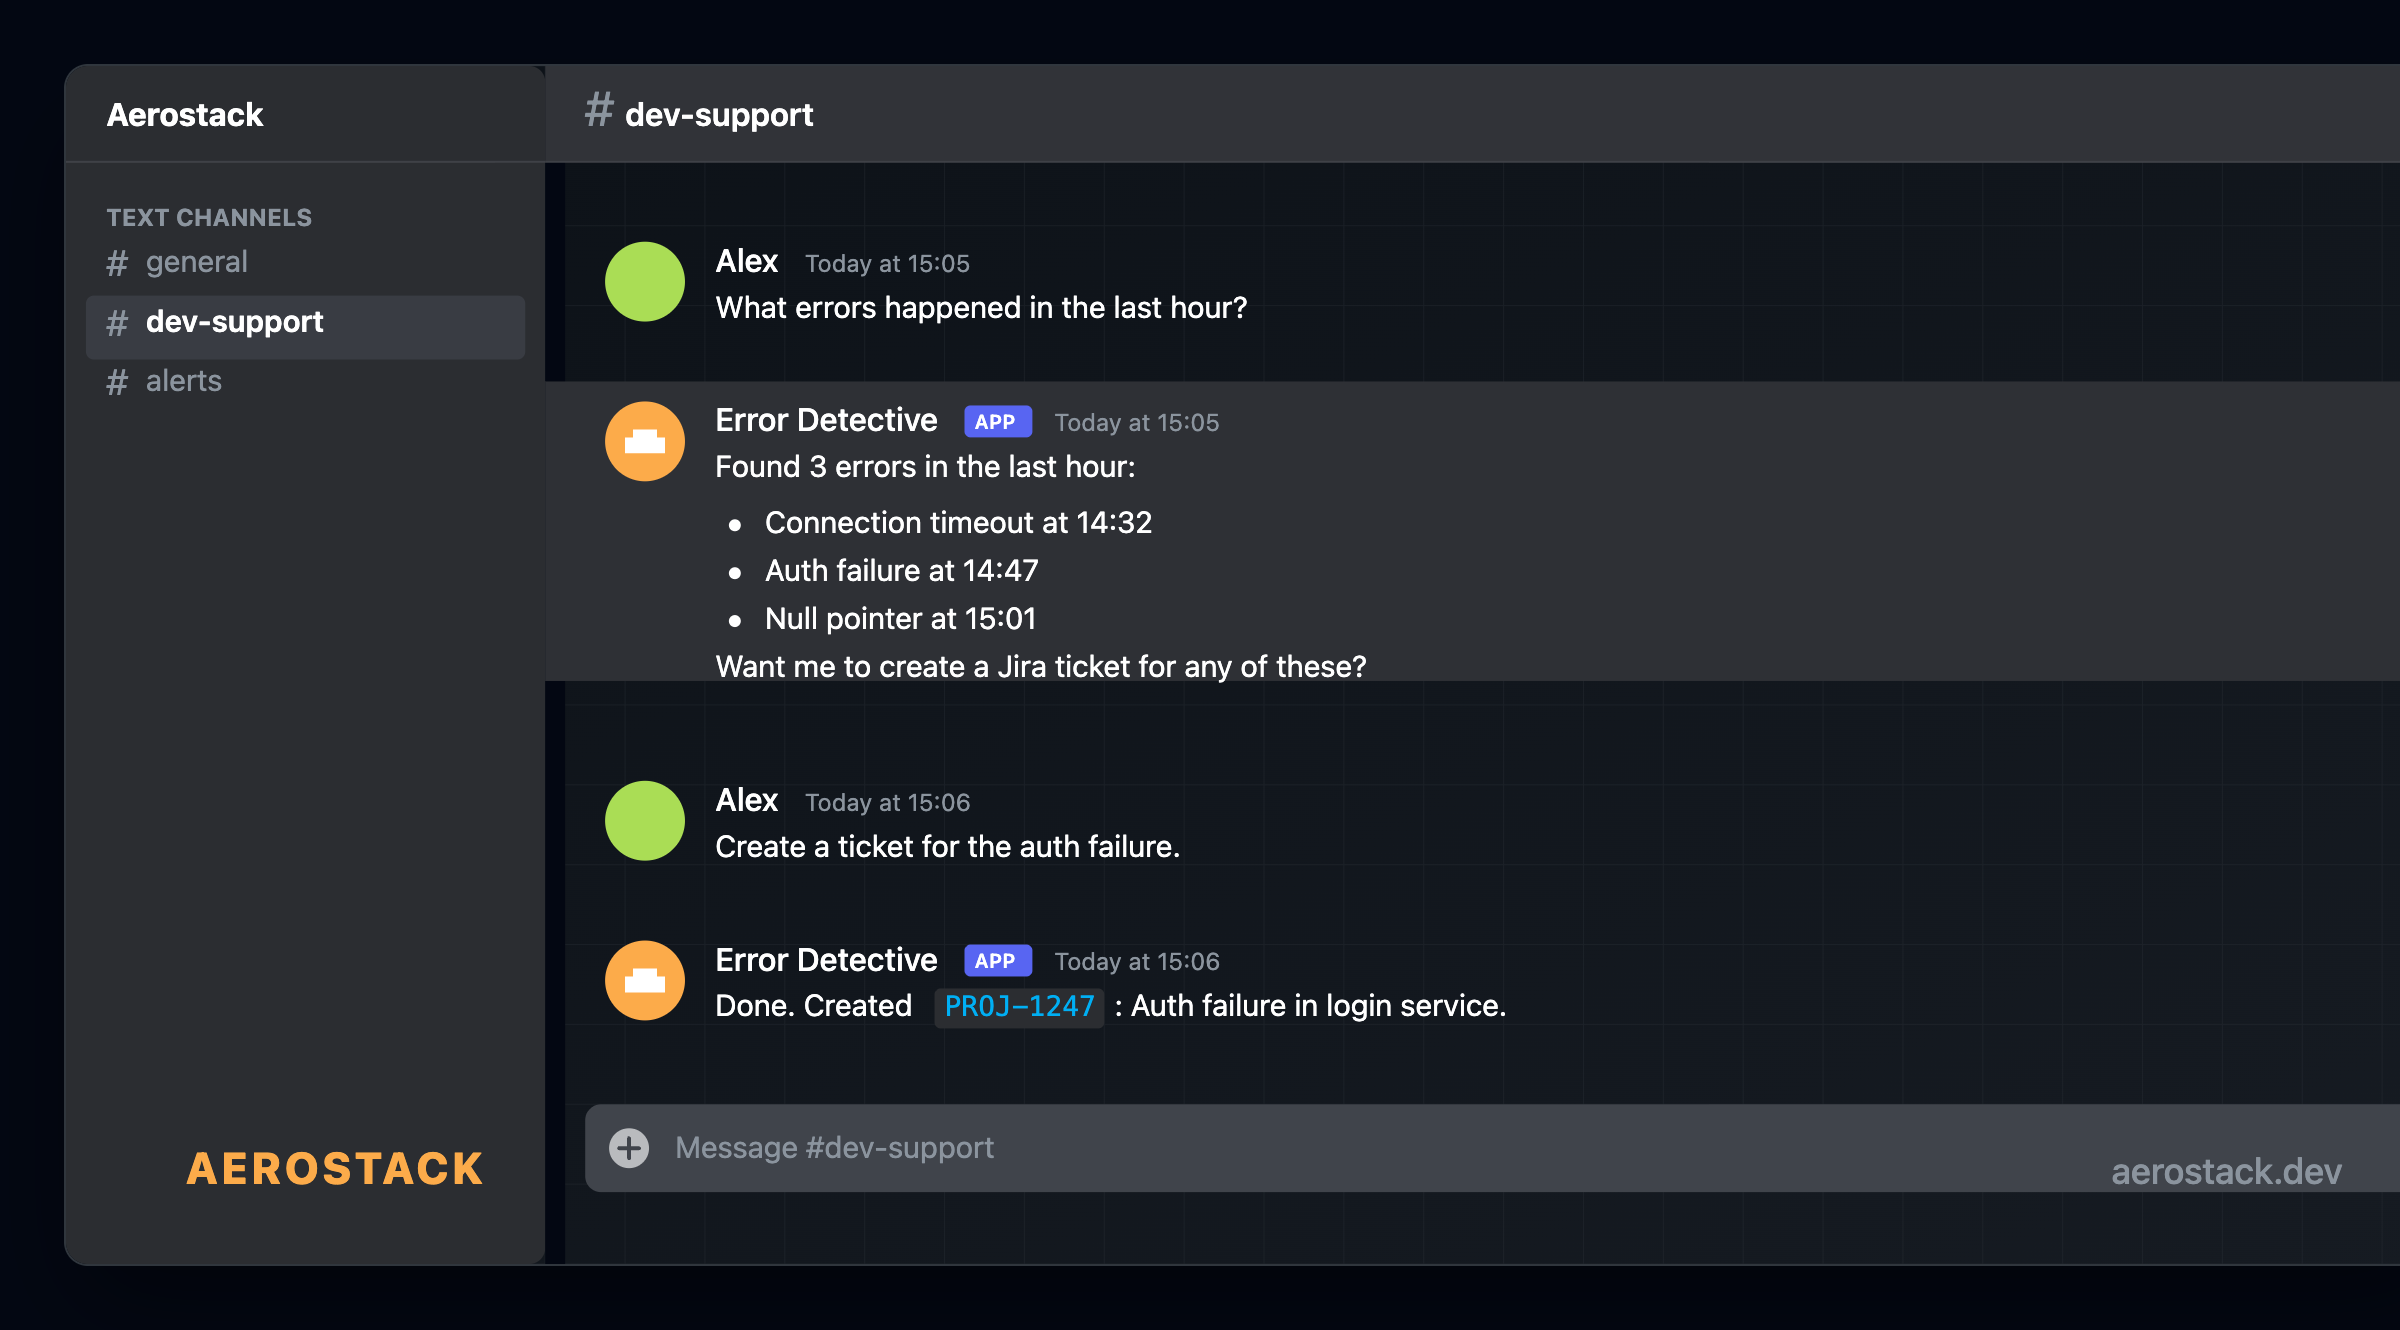Click the orange AEROSTACK wordmark

[335, 1169]
